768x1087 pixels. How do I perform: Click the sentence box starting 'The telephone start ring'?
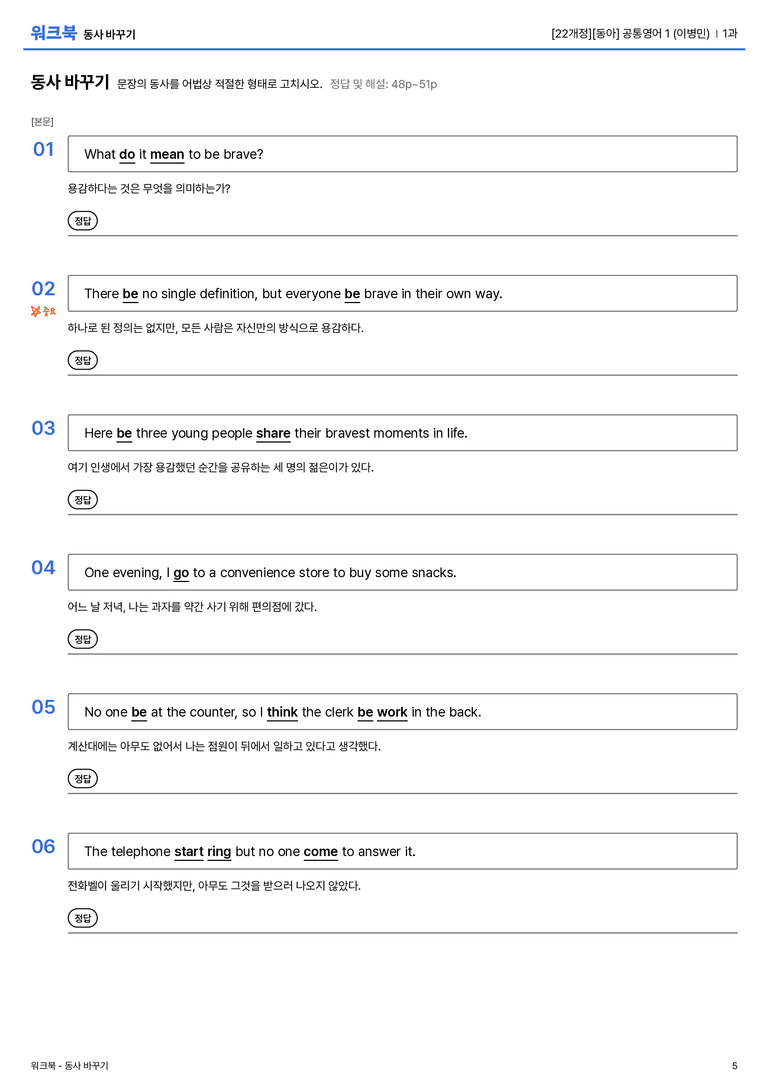pyautogui.click(x=402, y=851)
